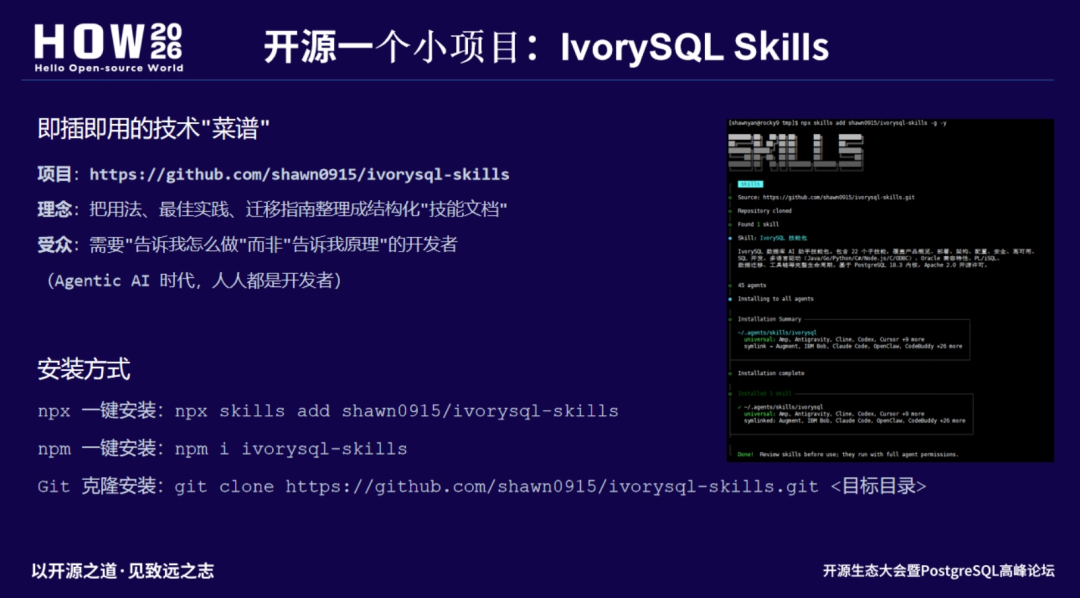The width and height of the screenshot is (1080, 598).
Task: Click the footer text '开源生态大会暨PostgreSQL高峰论坛'
Action: (939, 570)
